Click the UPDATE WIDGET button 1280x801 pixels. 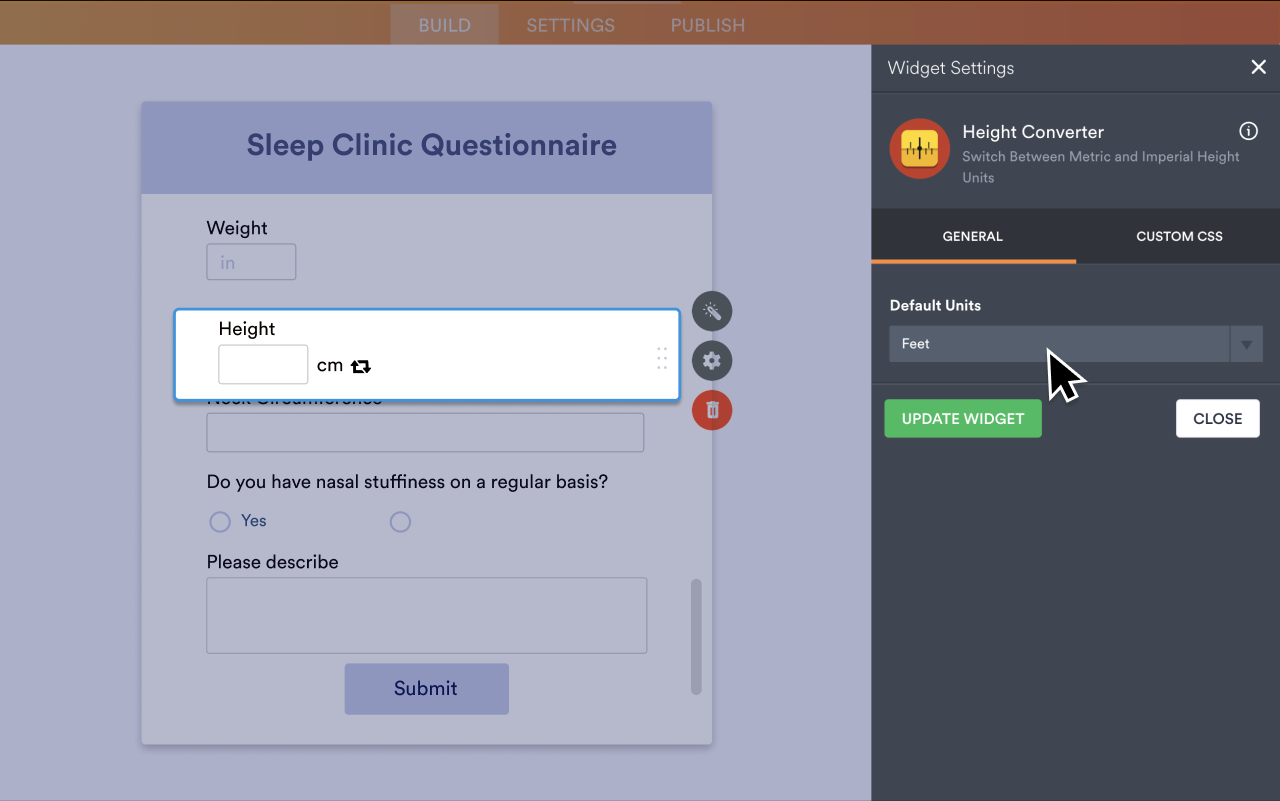962,418
